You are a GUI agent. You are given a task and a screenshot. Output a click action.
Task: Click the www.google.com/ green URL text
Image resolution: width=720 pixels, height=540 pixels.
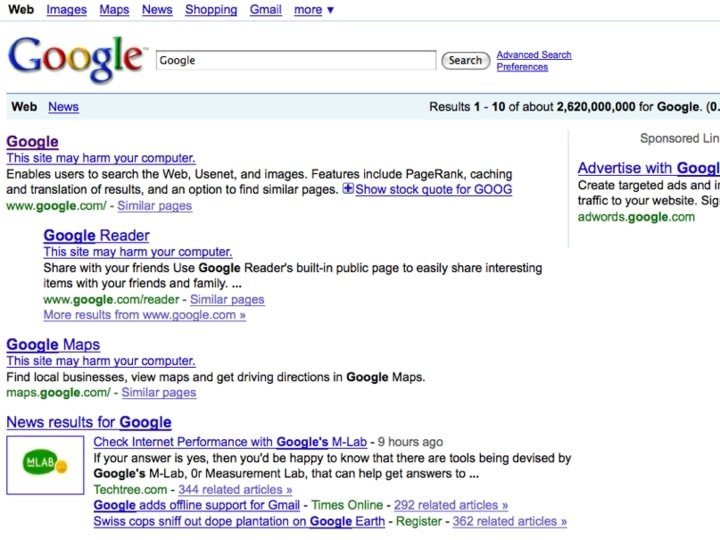56,206
